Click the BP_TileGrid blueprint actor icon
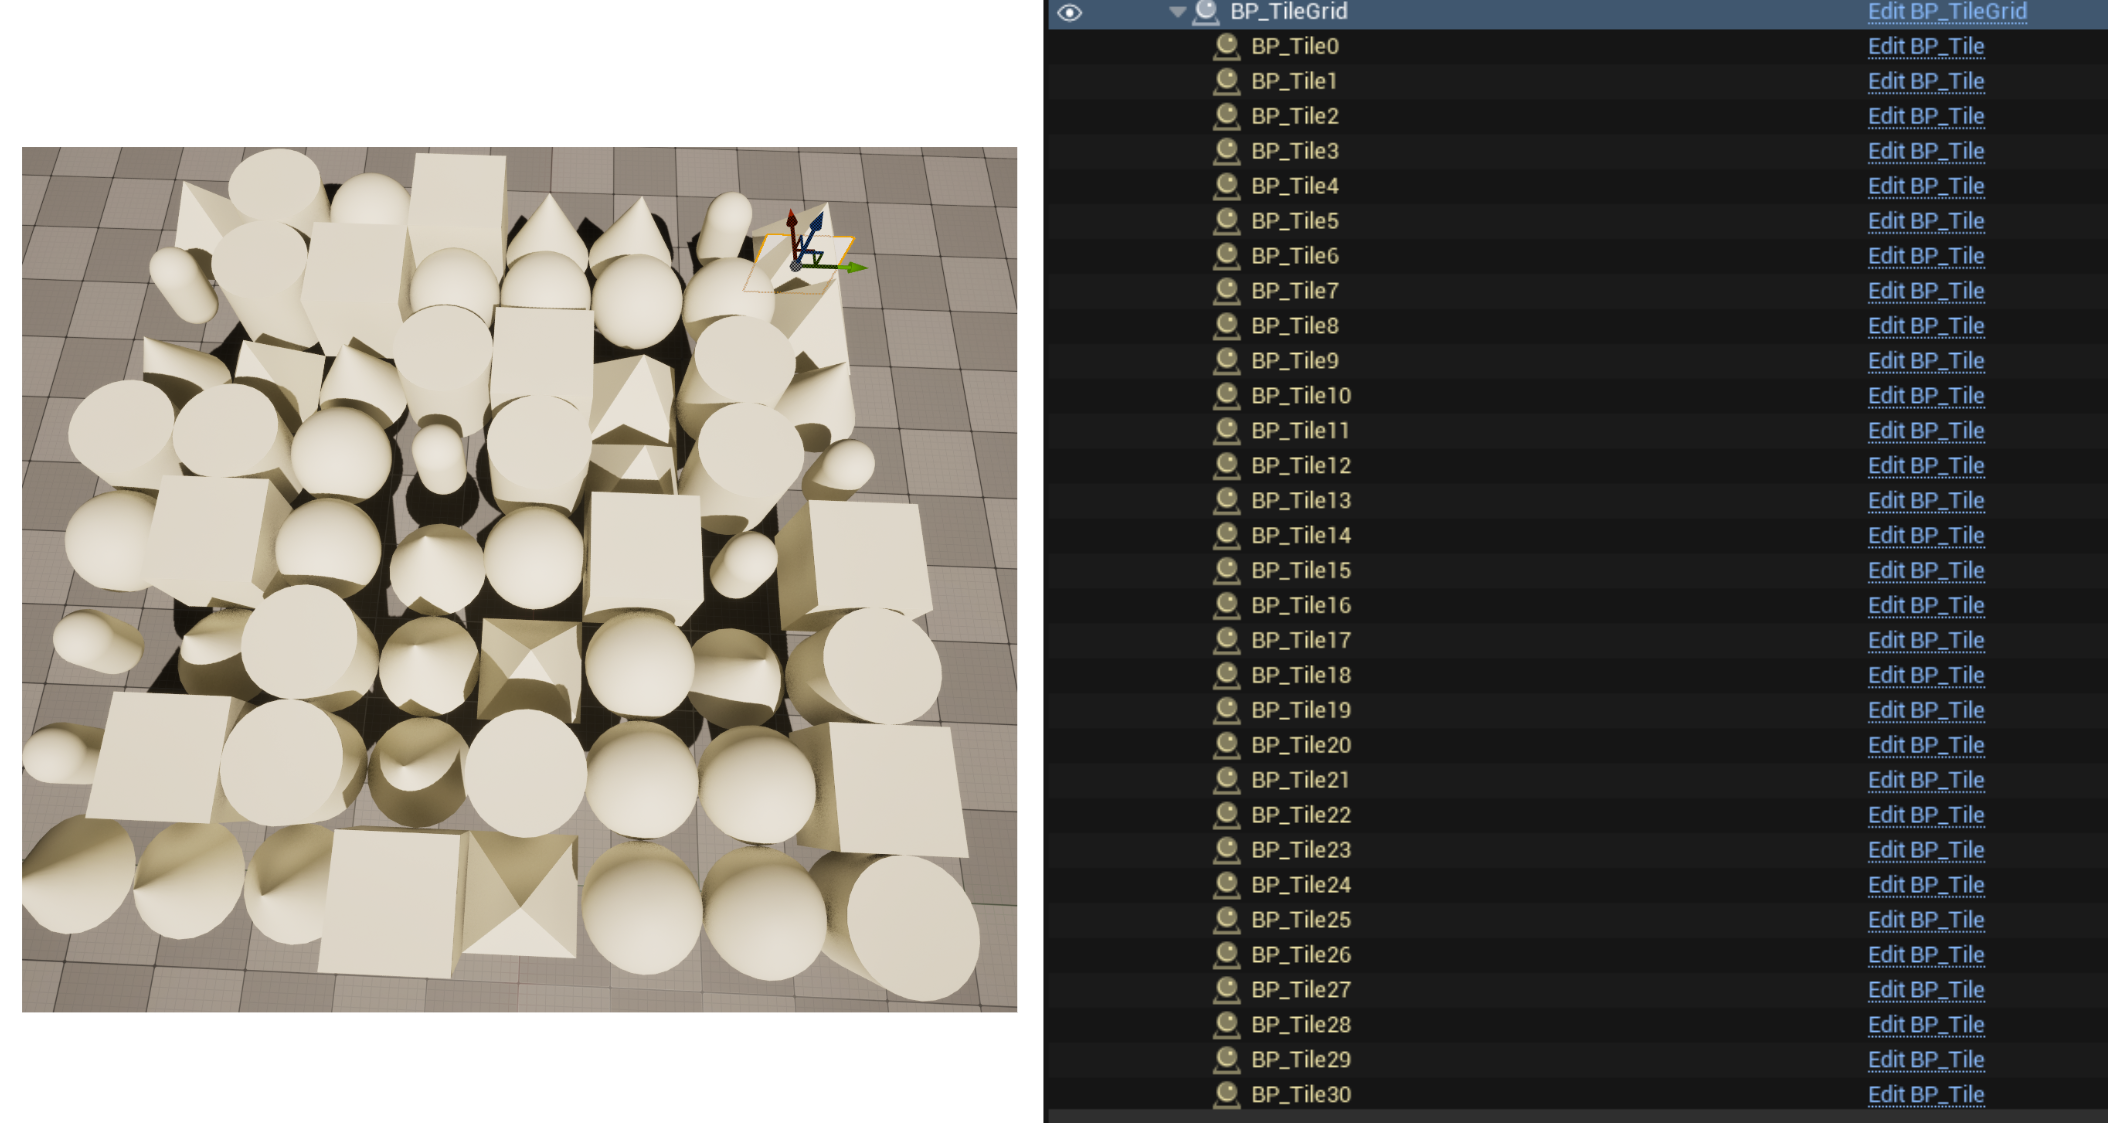 coord(1207,12)
